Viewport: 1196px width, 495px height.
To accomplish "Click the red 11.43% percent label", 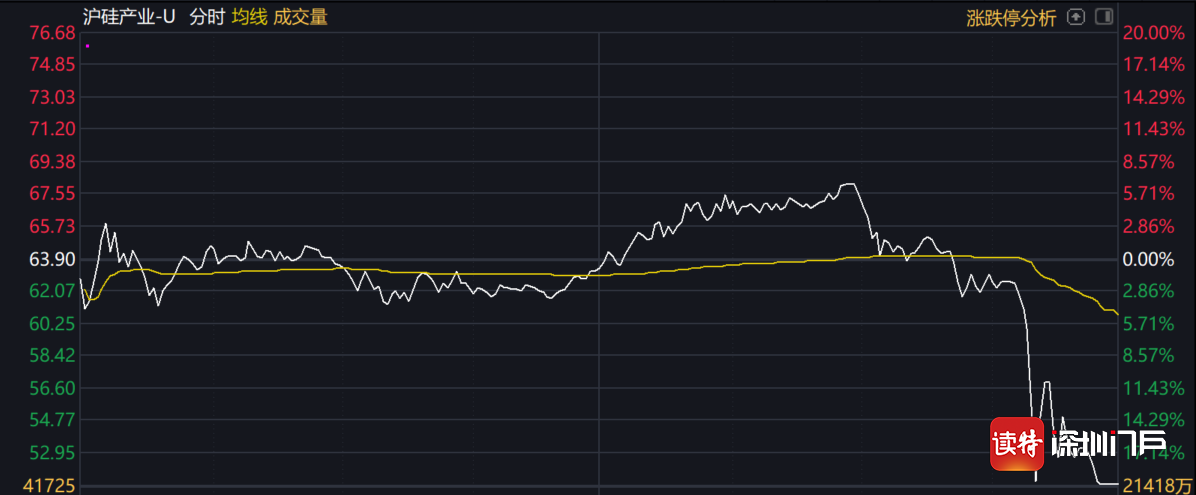I will 1153,129.
